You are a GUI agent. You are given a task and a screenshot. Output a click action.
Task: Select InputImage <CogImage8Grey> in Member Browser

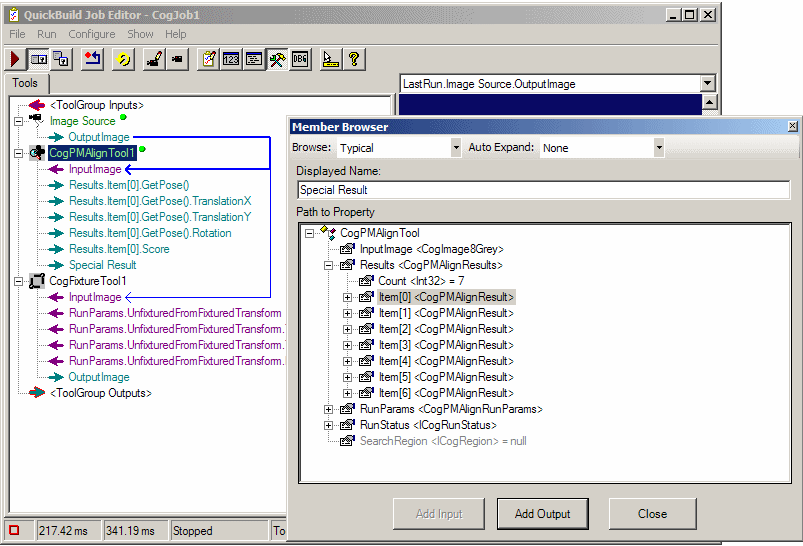click(432, 249)
